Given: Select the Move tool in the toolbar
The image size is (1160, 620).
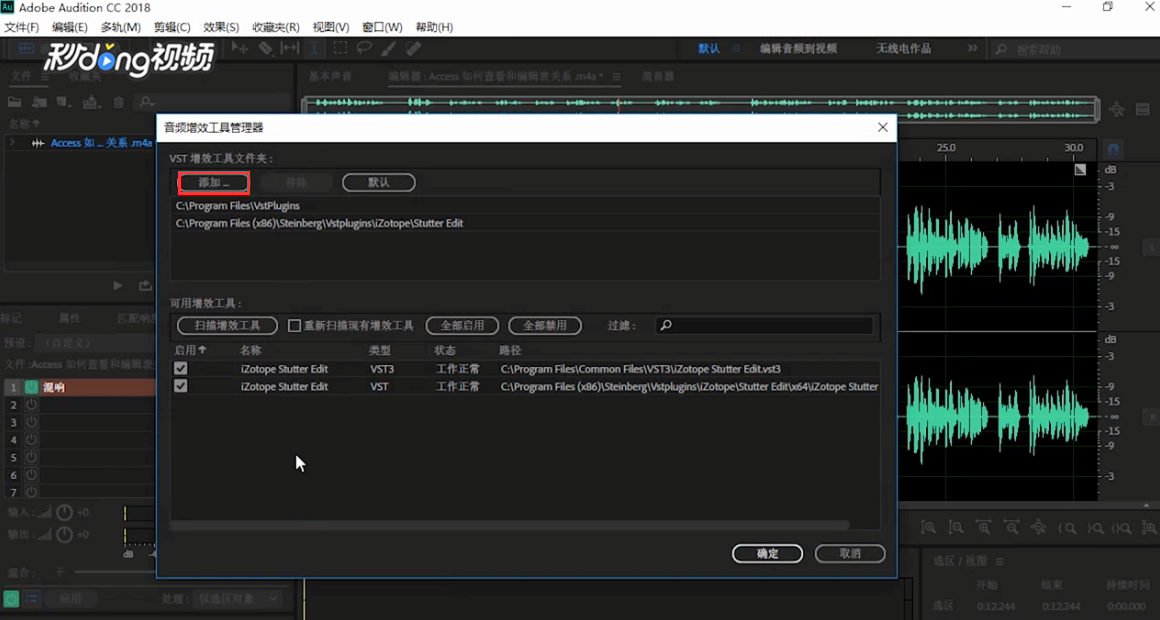Looking at the screenshot, I should tap(239, 48).
